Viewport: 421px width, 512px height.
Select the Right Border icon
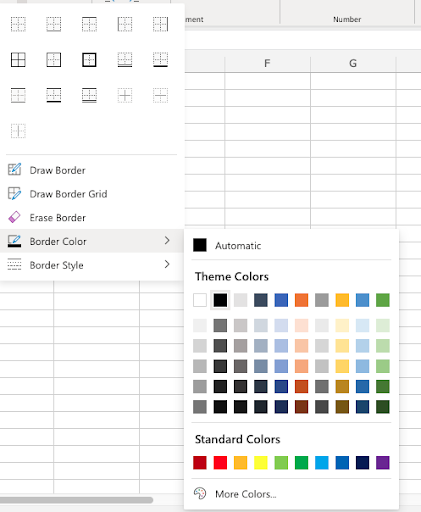click(x=160, y=24)
